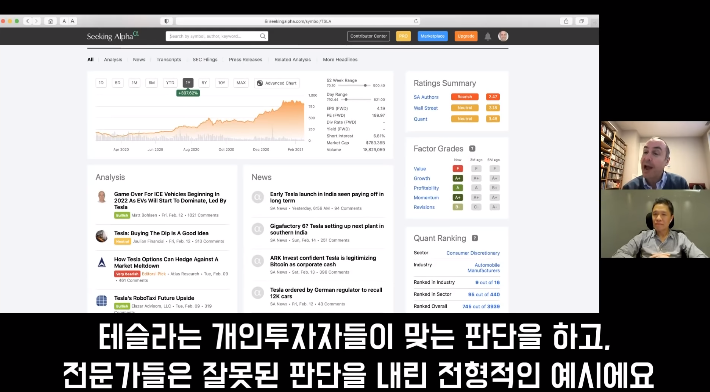Select the 6M chart range
This screenshot has width=710, height=392.
click(152, 83)
